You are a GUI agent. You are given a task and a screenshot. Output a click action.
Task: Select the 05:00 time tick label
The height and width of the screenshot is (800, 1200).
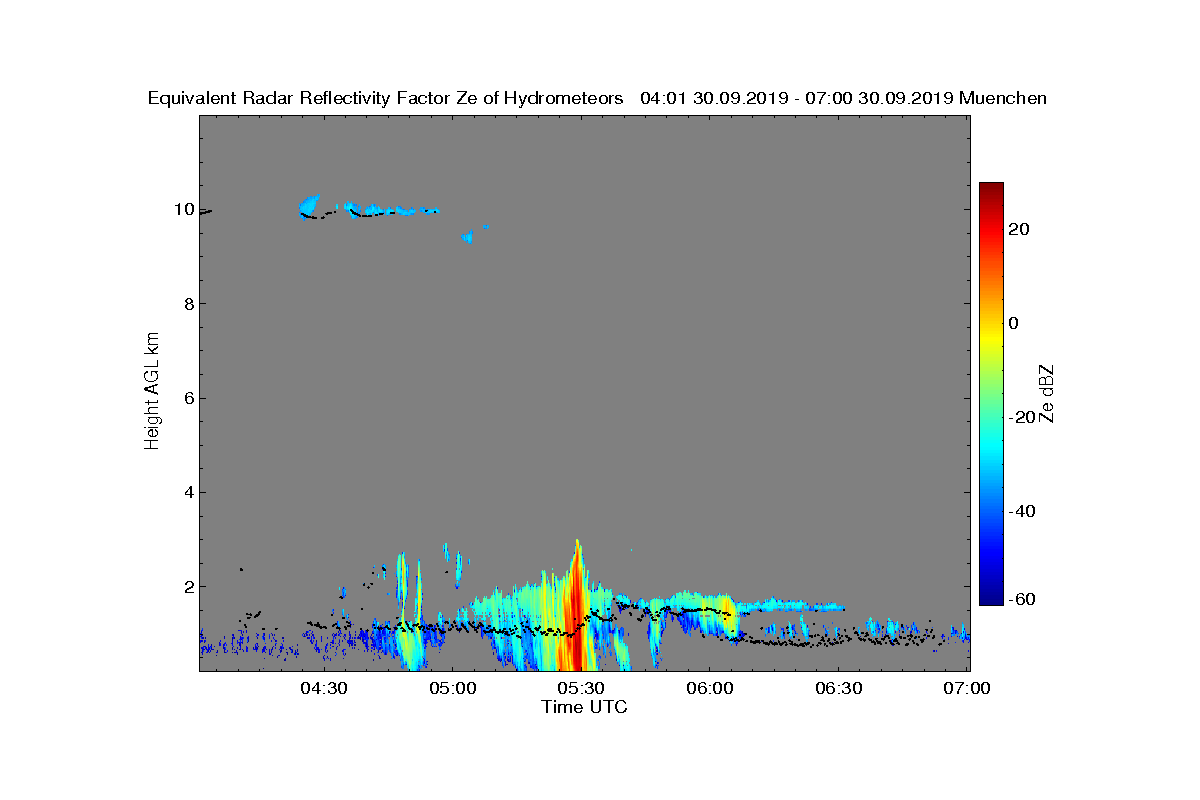click(453, 689)
